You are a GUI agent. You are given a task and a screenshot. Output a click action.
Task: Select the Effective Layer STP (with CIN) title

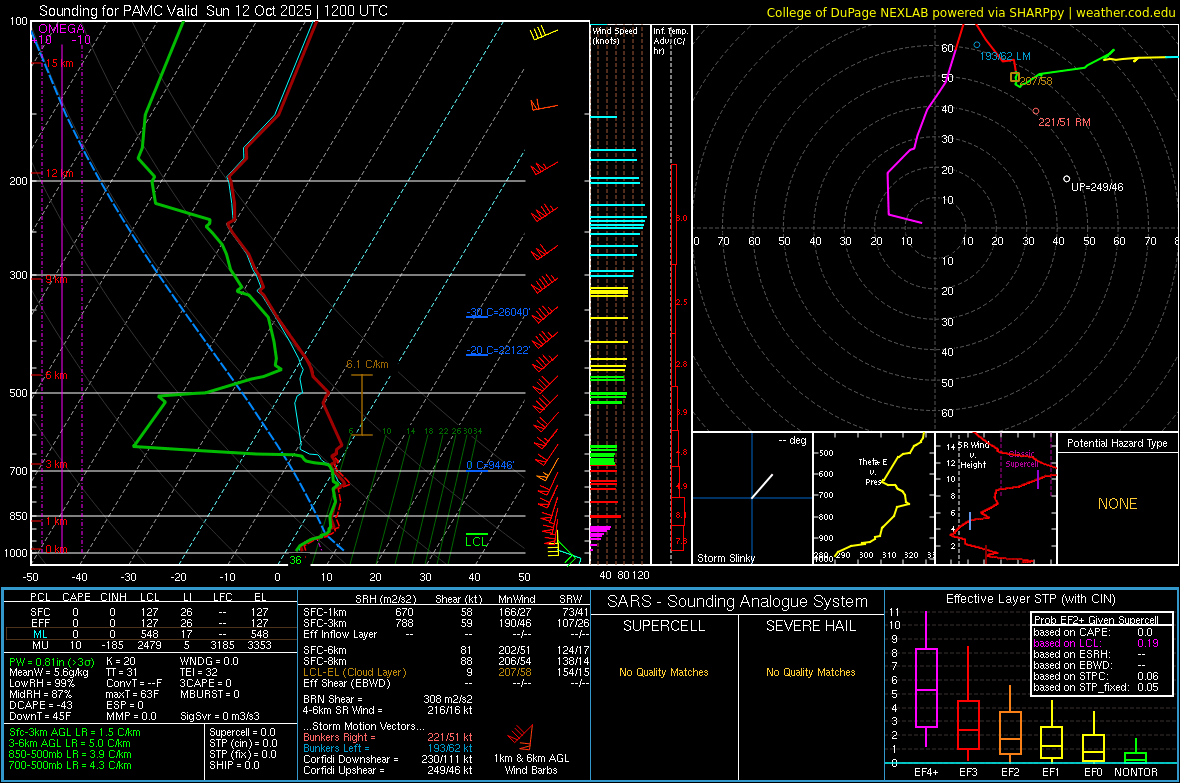click(x=1030, y=599)
